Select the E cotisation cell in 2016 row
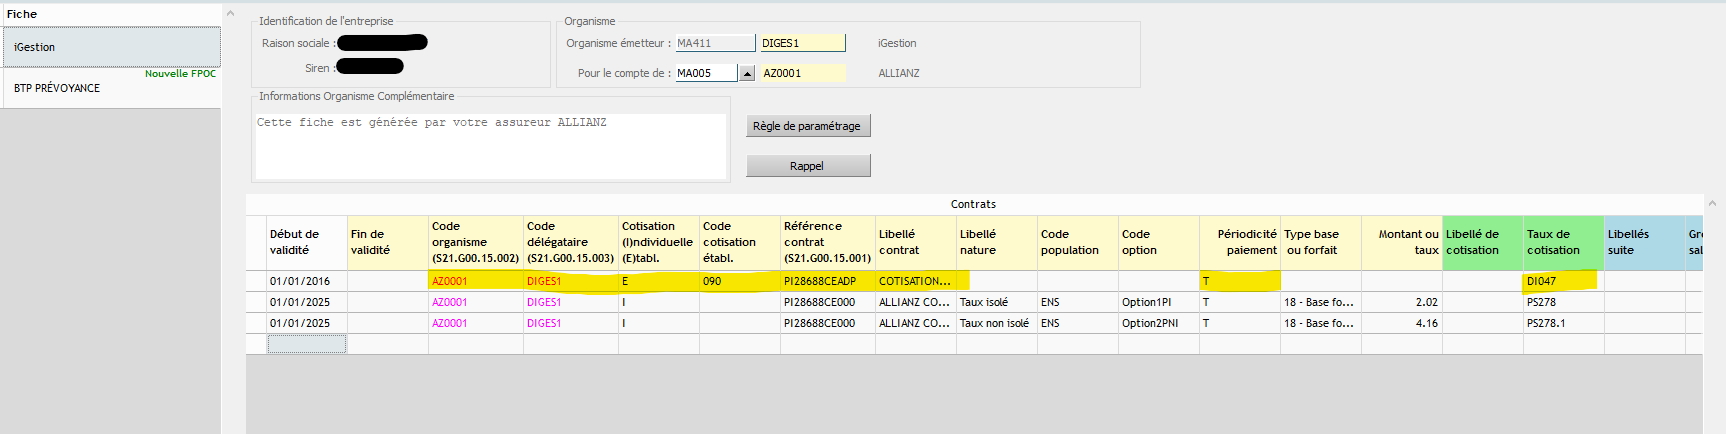The width and height of the screenshot is (1726, 434). (659, 281)
